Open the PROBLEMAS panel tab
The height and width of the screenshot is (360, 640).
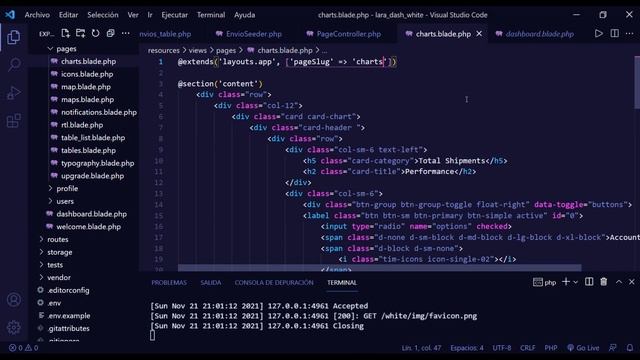coord(169,282)
